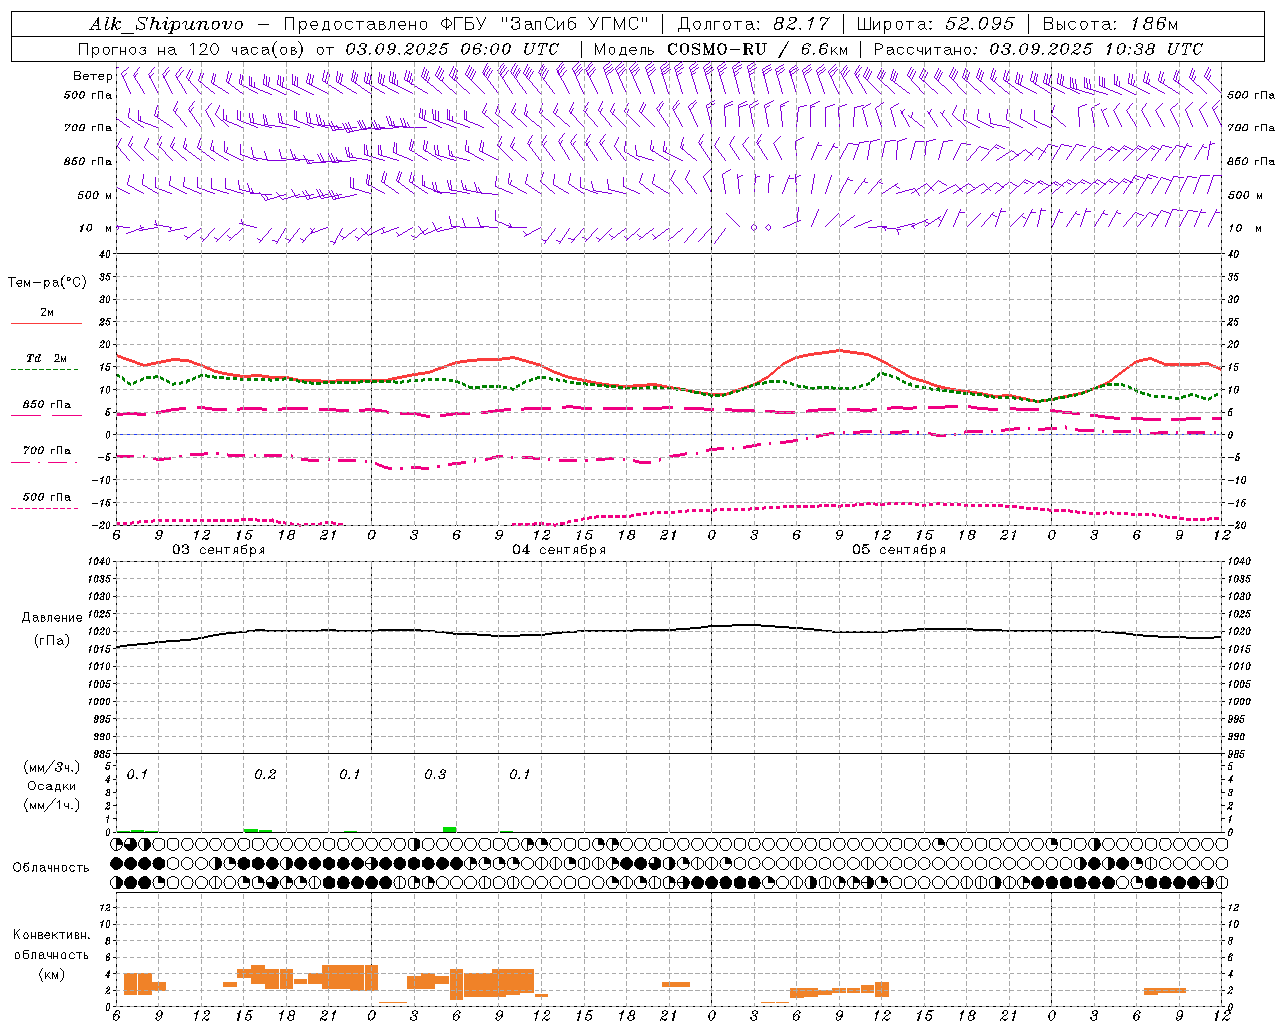
Task: Click the Тем-ра(°C) temperature panel label
Action: pos(47,283)
